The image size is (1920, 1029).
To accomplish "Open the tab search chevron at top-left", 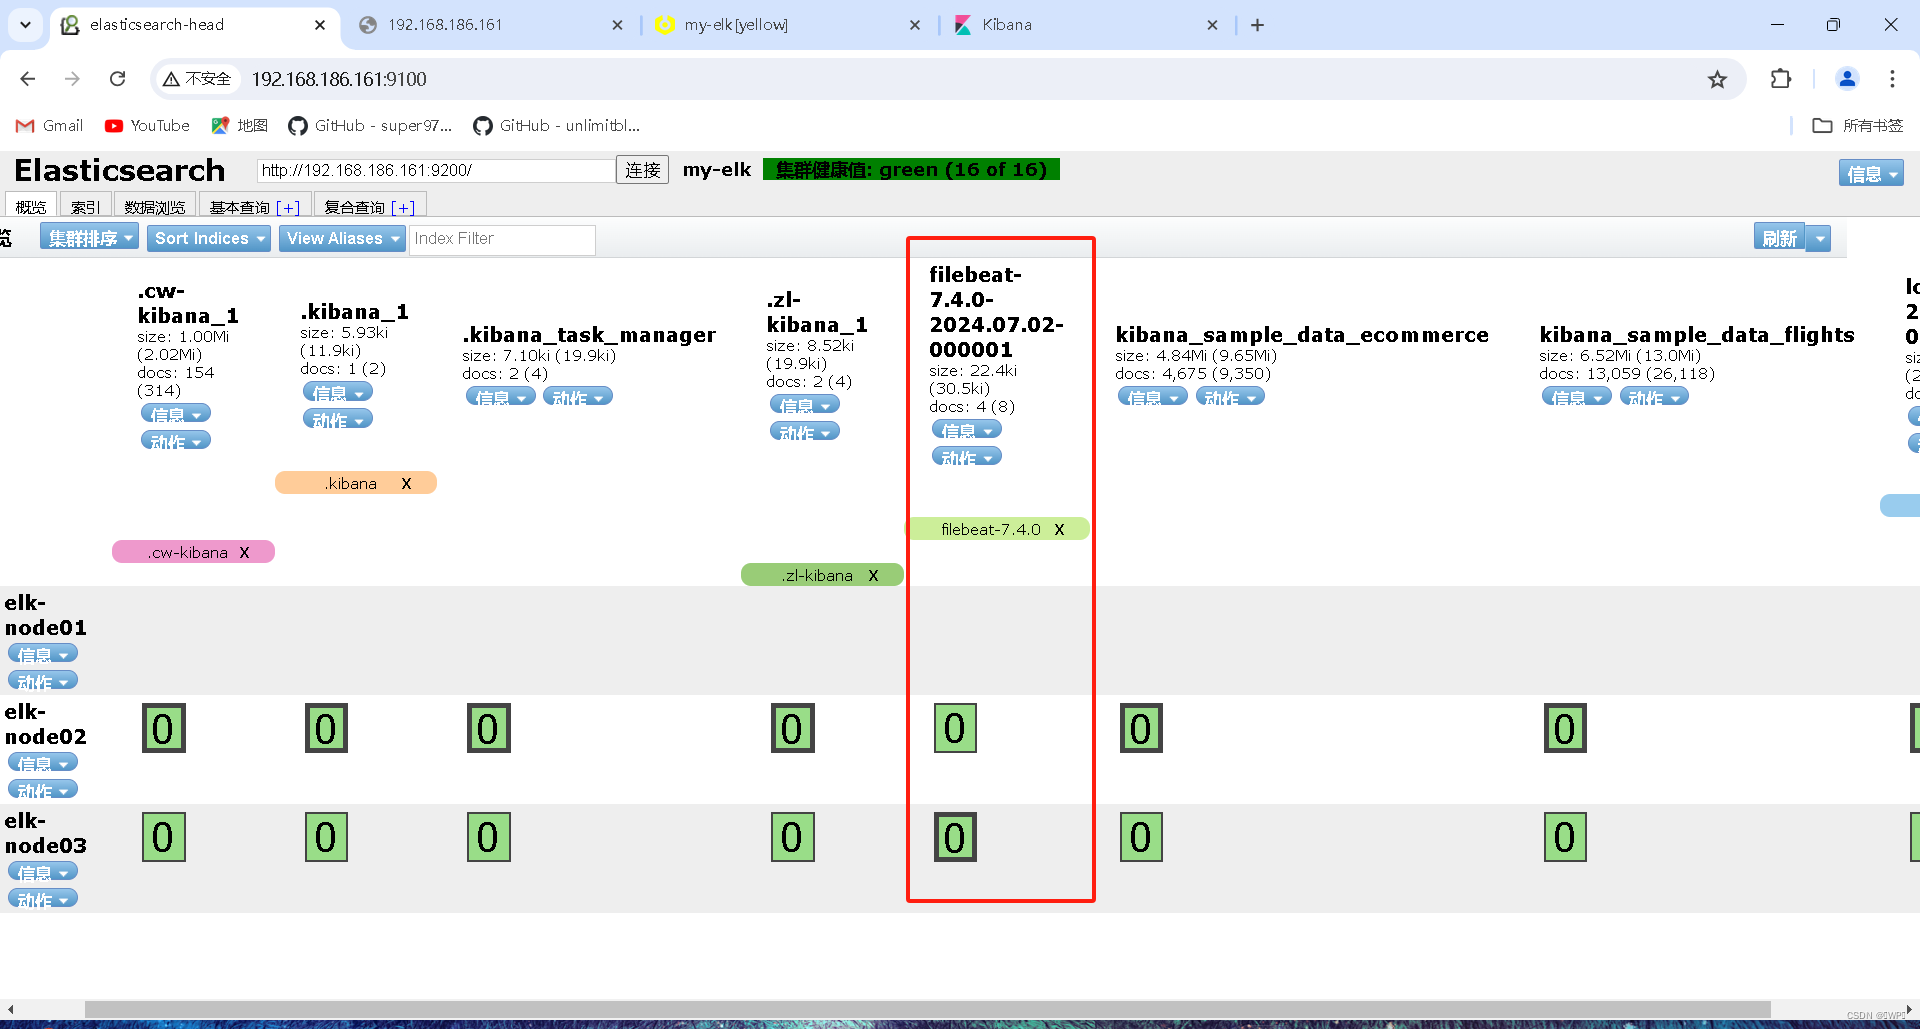I will [x=25, y=25].
